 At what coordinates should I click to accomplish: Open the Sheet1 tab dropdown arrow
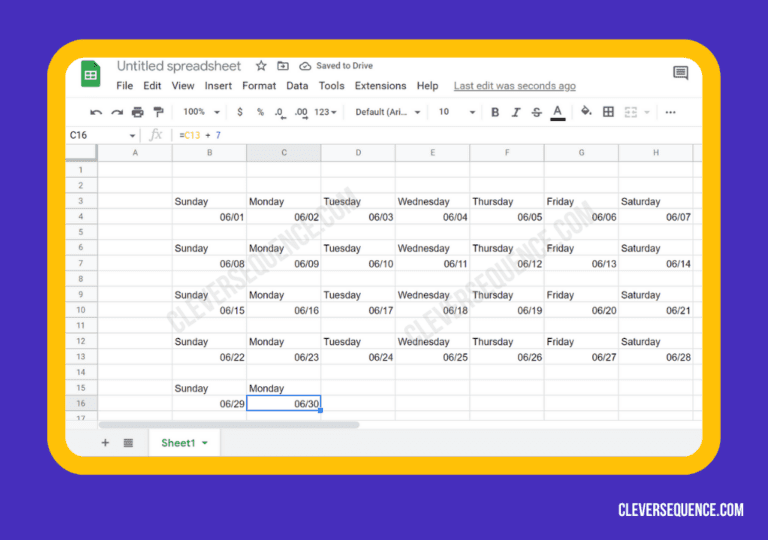[x=205, y=443]
